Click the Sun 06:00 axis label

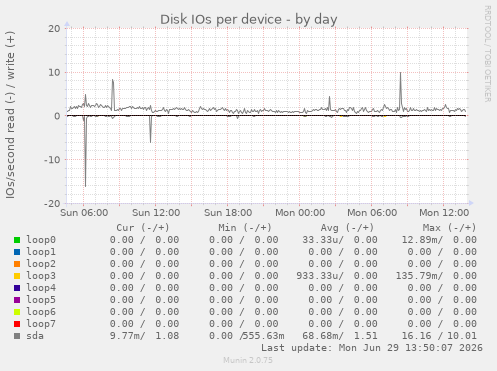84,213
